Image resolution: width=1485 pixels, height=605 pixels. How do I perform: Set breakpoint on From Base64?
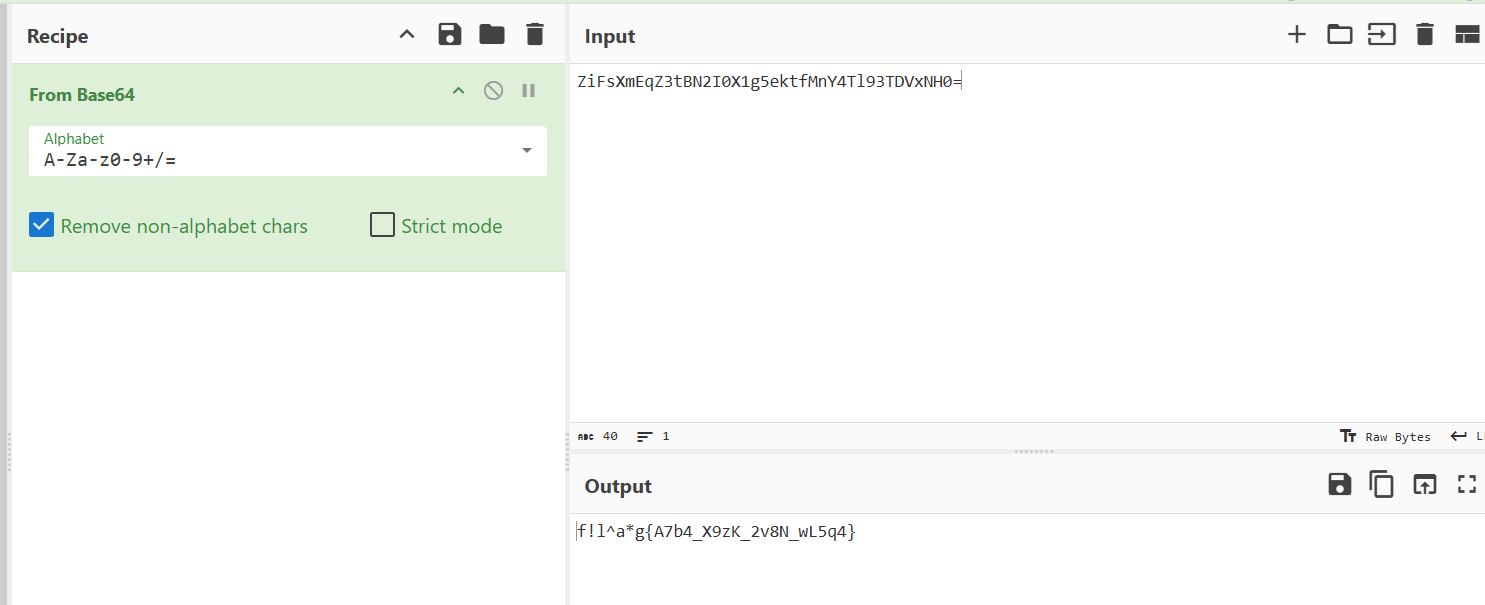529,91
